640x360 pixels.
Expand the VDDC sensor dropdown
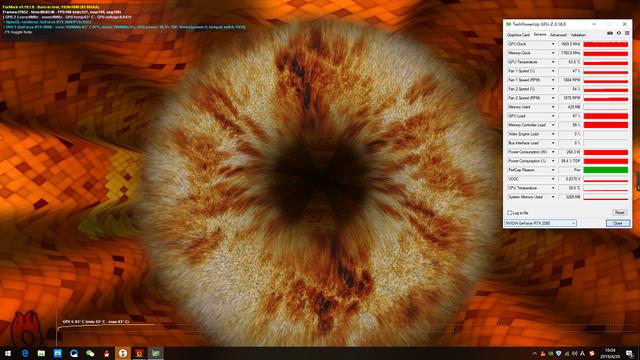pyautogui.click(x=553, y=179)
